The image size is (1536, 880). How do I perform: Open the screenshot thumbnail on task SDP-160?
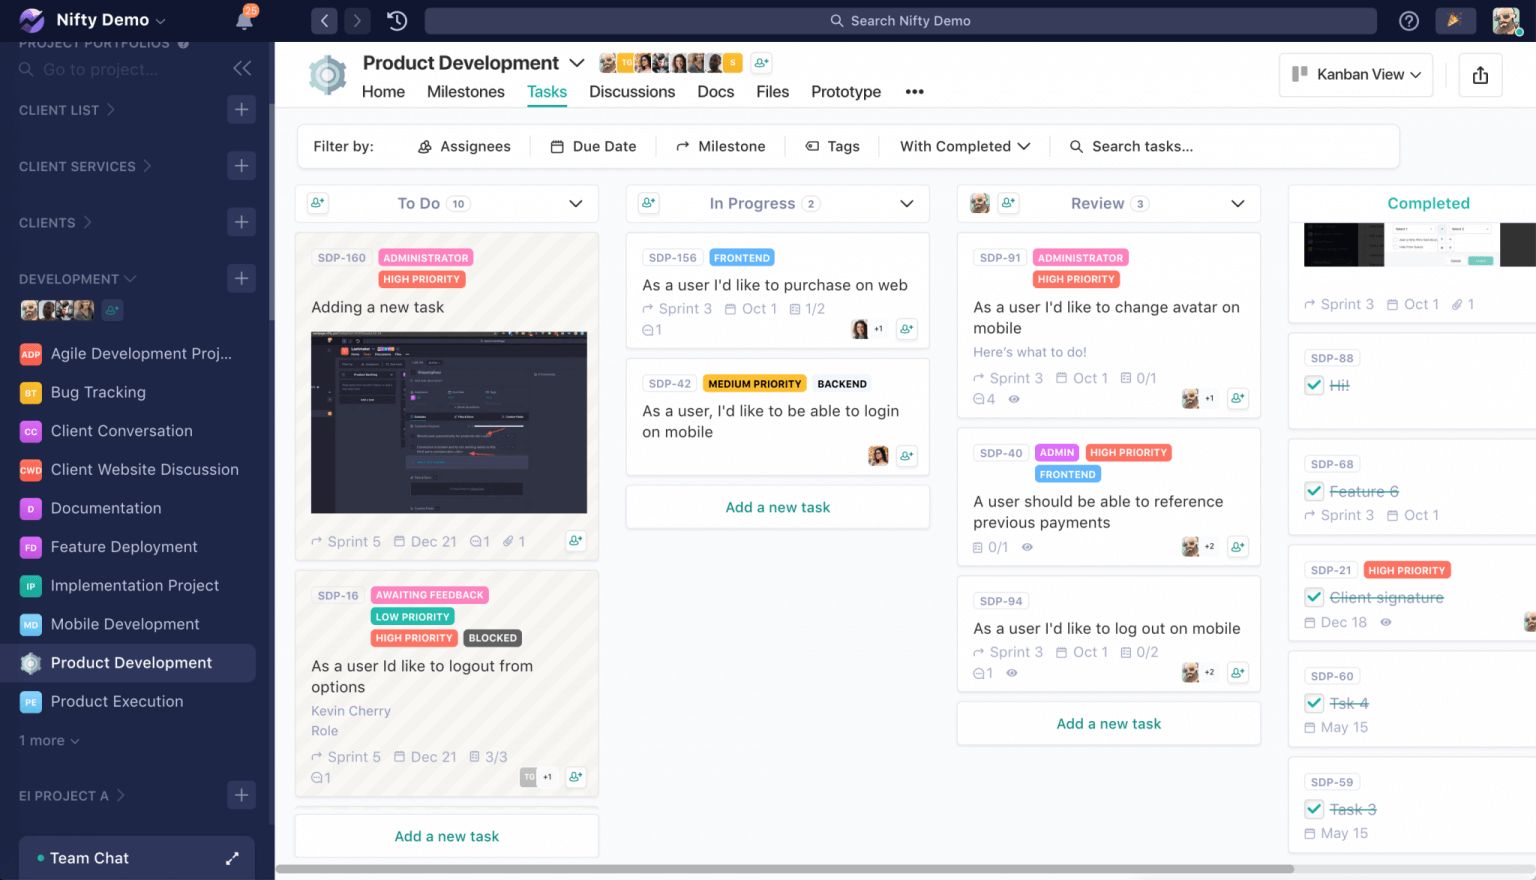[x=448, y=421]
